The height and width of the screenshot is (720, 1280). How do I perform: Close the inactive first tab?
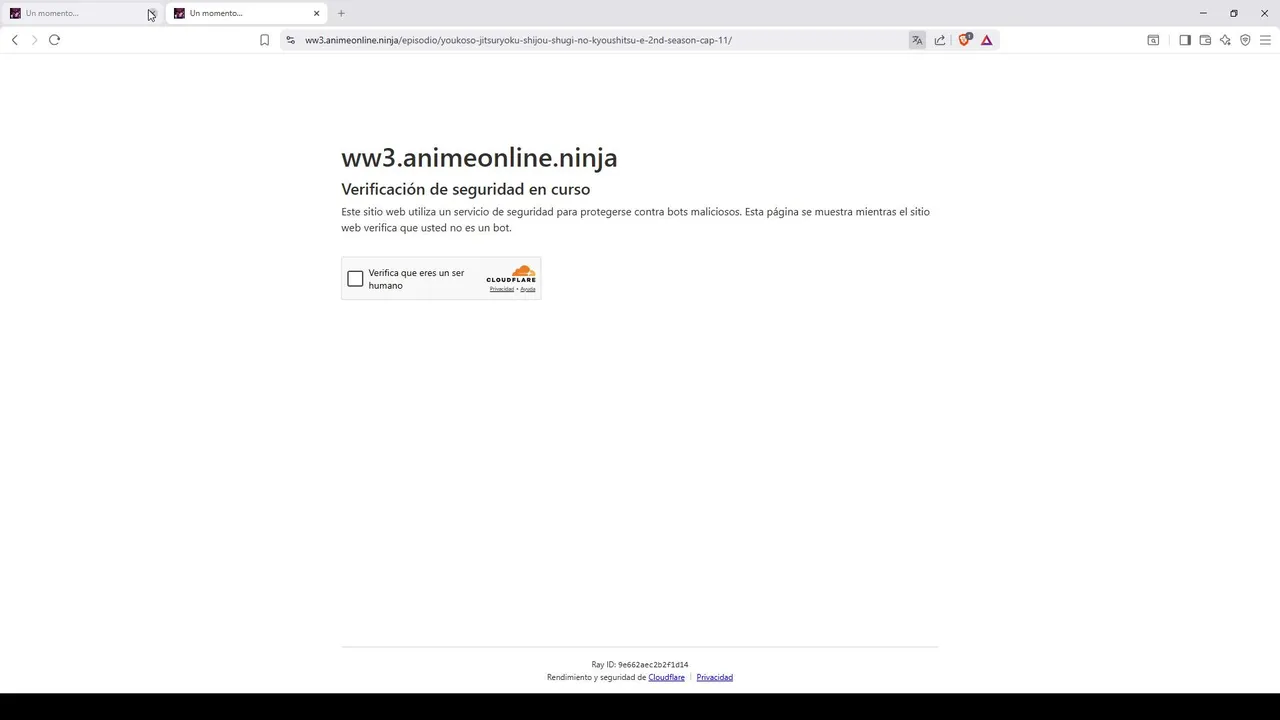[151, 13]
